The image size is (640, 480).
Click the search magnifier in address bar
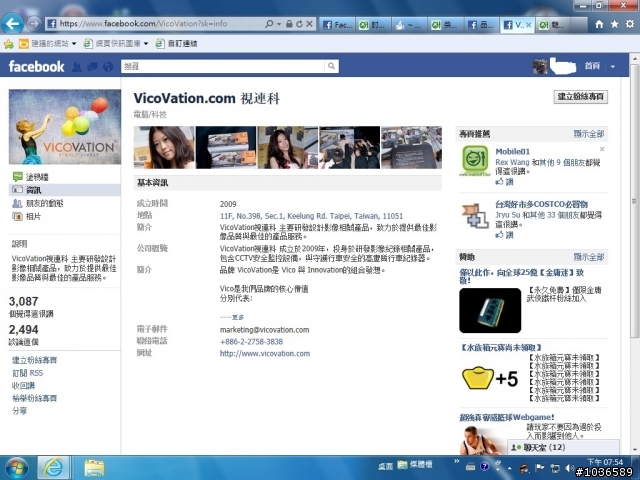(x=269, y=24)
